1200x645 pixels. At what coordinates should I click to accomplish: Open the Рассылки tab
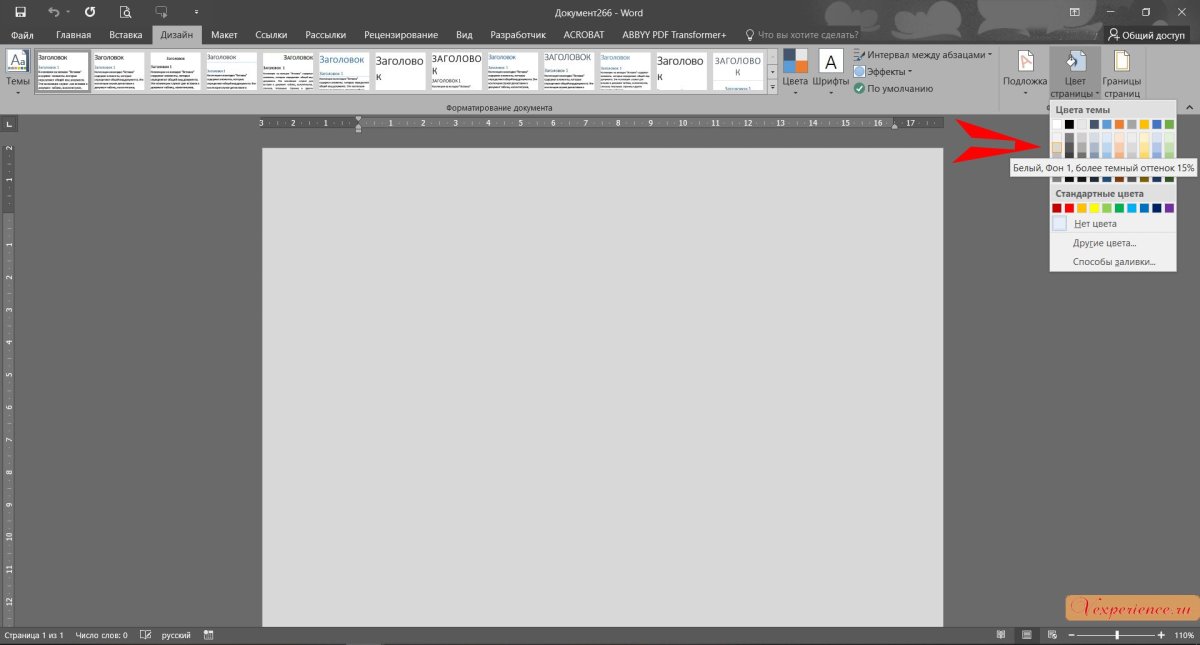coord(325,35)
